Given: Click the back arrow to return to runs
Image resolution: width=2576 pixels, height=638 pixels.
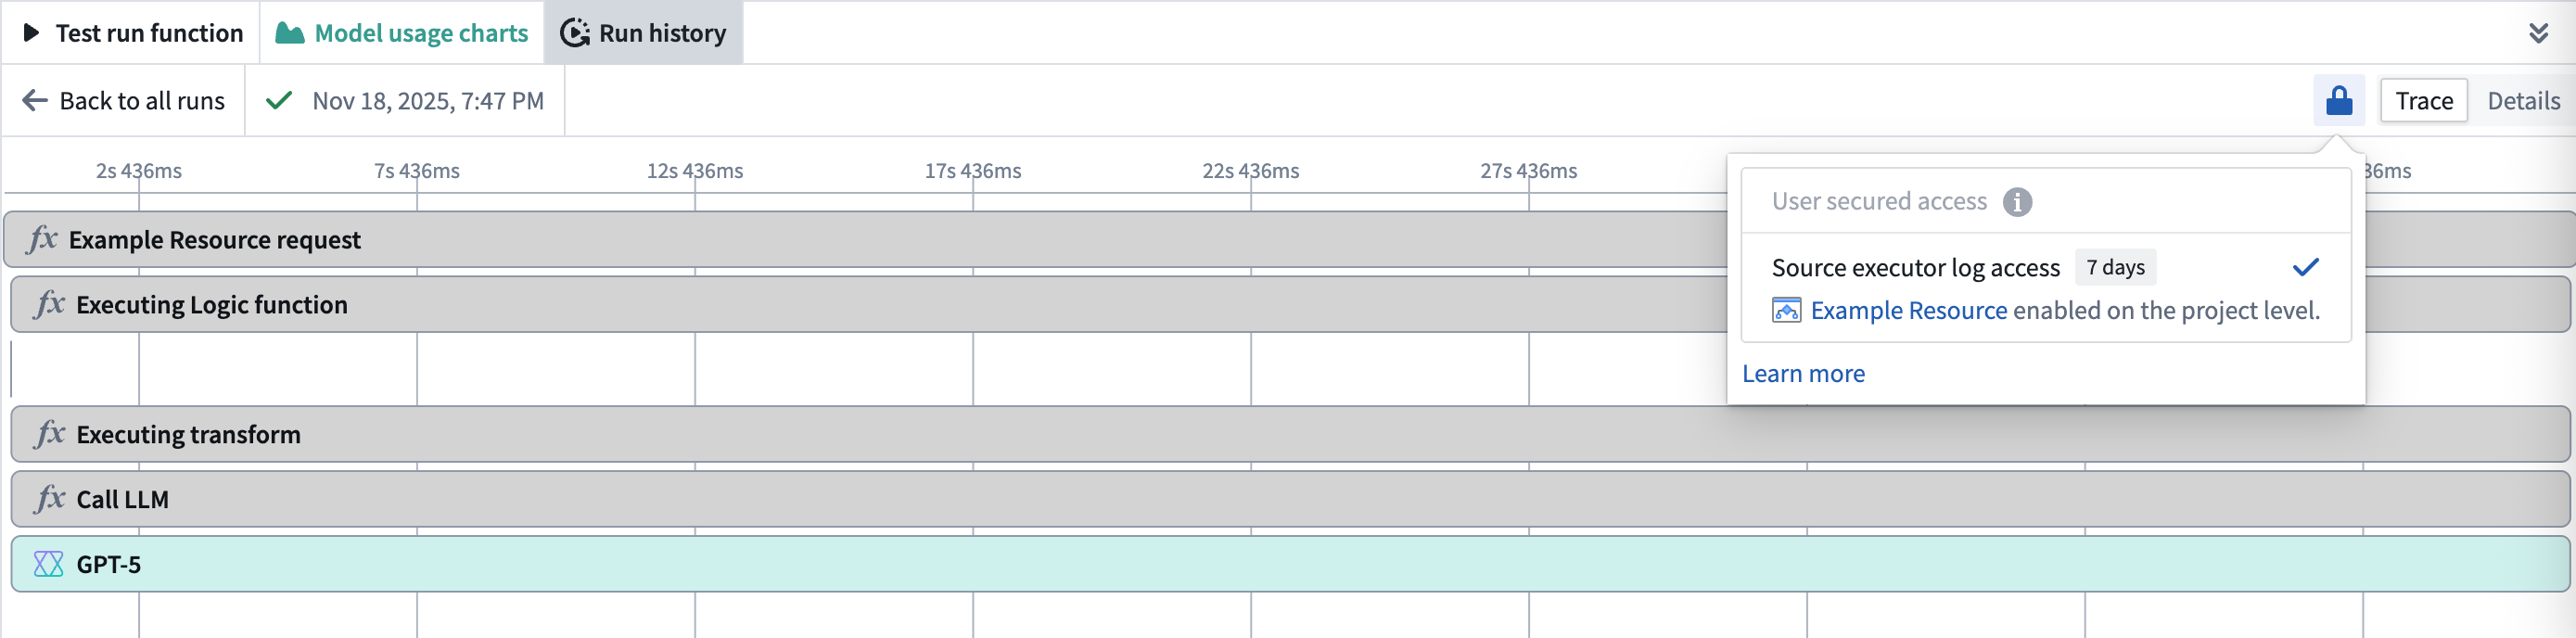Looking at the screenshot, I should coord(33,100).
